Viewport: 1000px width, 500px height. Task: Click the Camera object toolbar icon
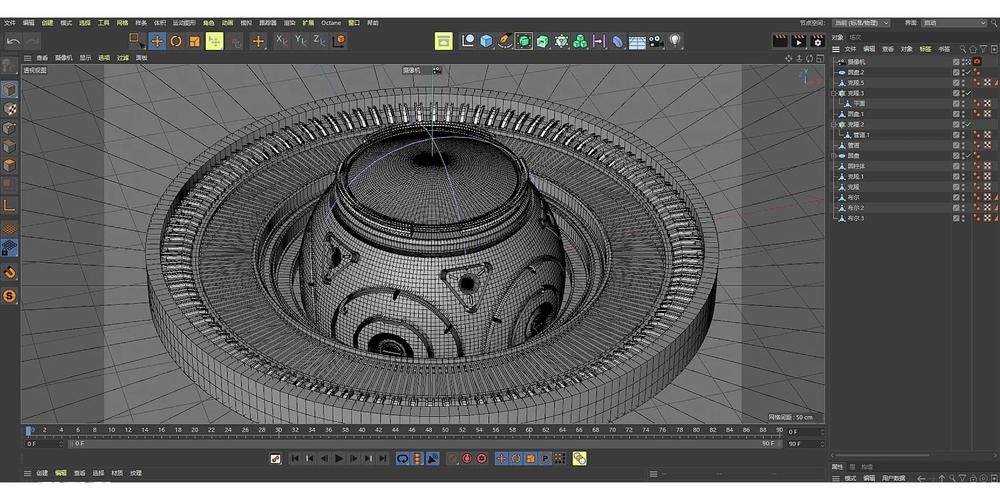click(656, 41)
